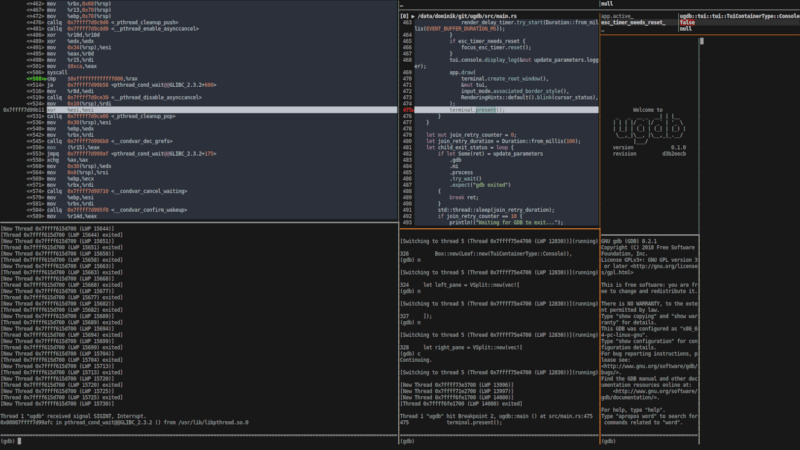
Task: Click the app.active_ expression in watch table
Action: (x=617, y=16)
